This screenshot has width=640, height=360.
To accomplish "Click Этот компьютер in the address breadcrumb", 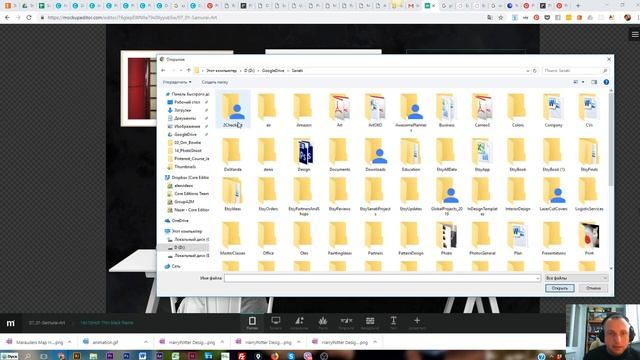I will pos(221,71).
